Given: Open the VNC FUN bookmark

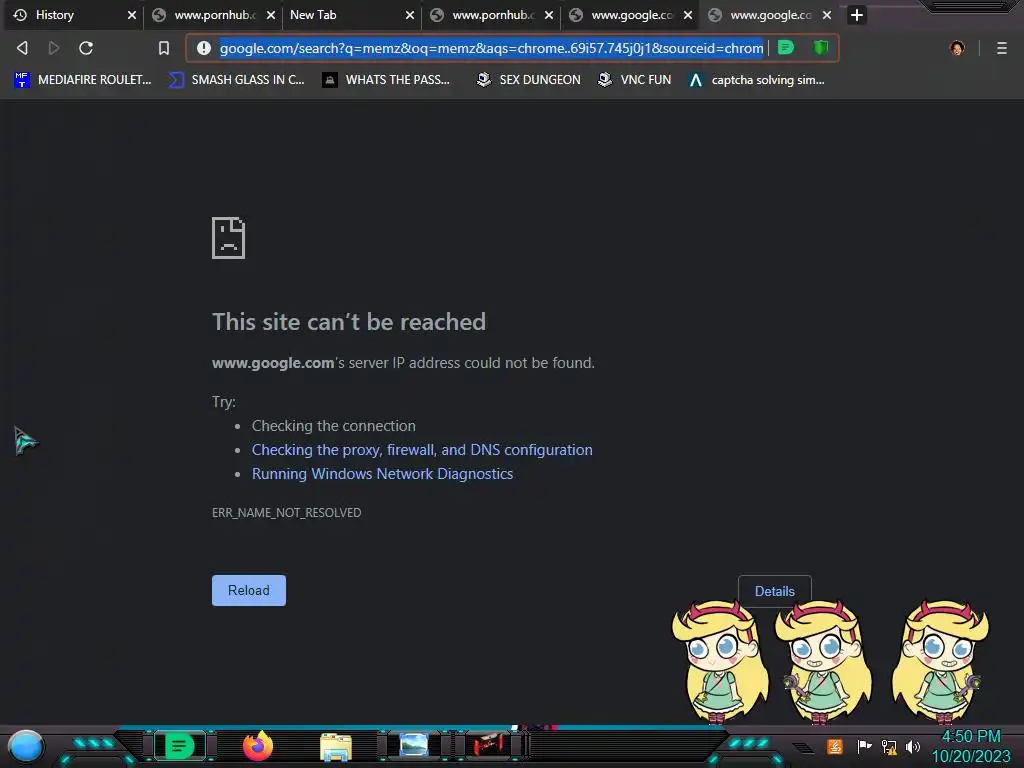Looking at the screenshot, I should point(635,80).
